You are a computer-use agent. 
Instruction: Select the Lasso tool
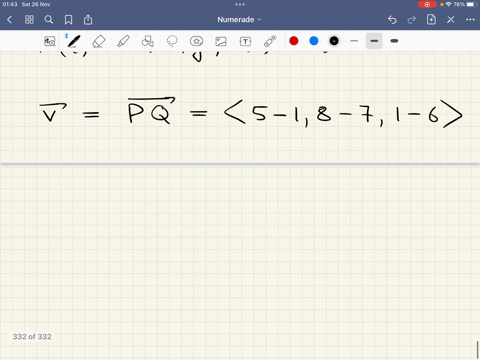coord(172,41)
